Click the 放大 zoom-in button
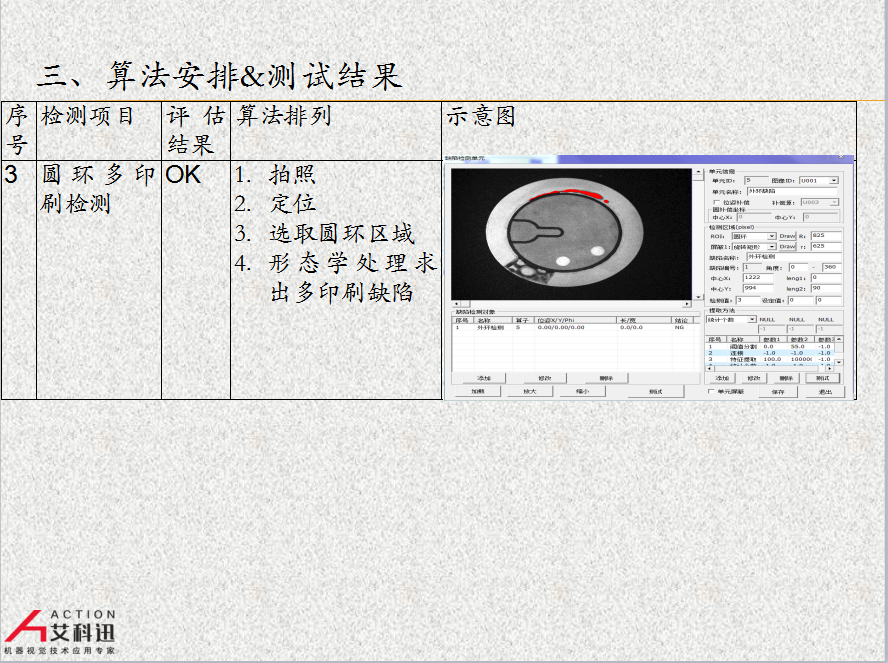Screen dimensions: 888x663 [530, 391]
